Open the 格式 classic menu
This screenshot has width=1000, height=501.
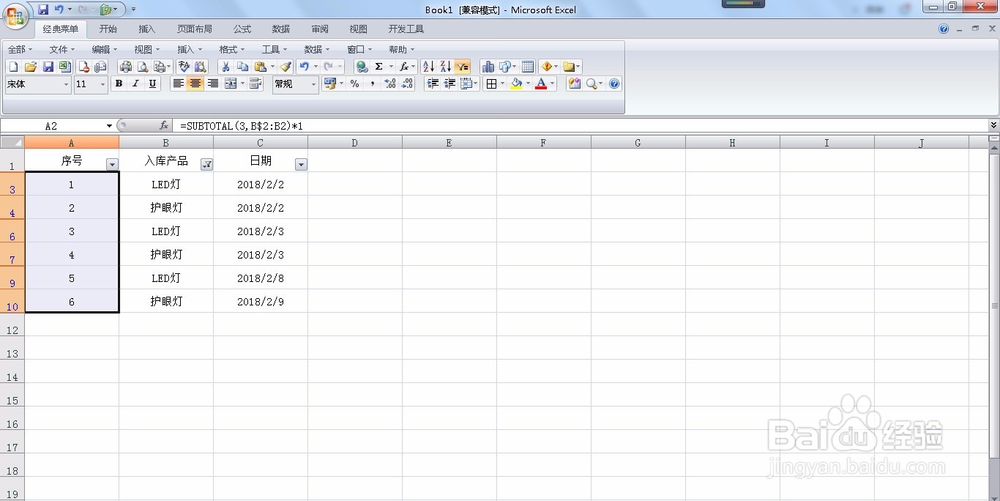pyautogui.click(x=232, y=49)
